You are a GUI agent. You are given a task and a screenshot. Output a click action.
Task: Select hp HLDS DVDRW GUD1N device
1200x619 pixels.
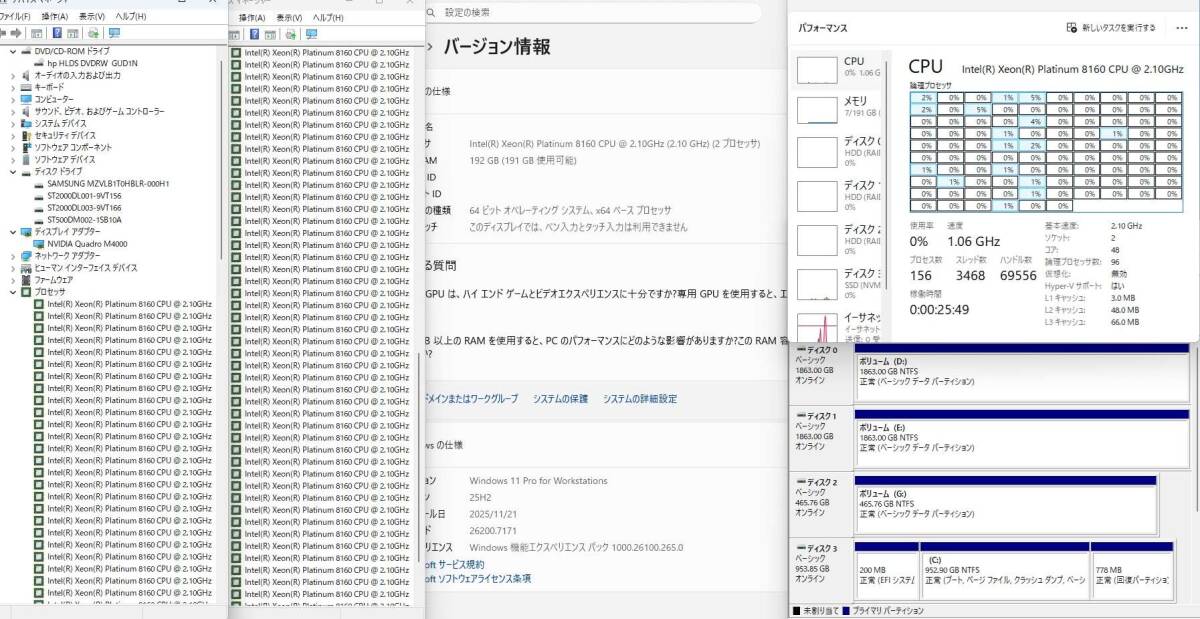coord(92,63)
